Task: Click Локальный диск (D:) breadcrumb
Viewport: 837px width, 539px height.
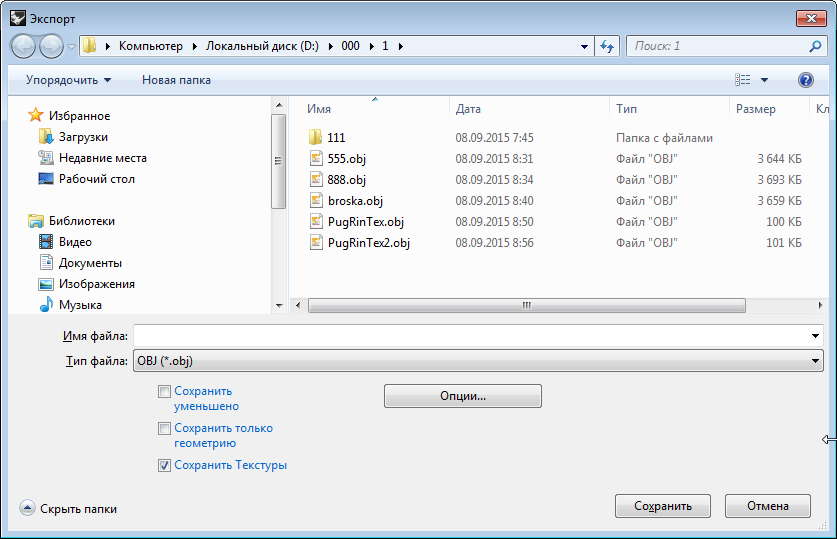Action: (262, 46)
